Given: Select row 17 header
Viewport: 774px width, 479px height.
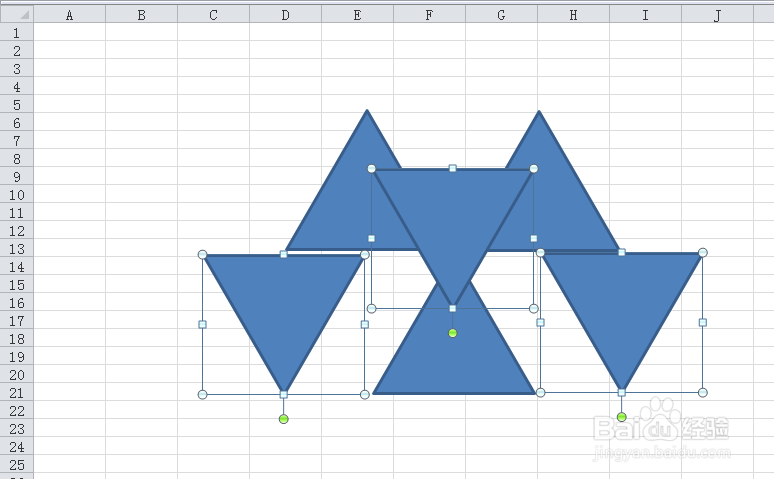Looking at the screenshot, I should click(17, 320).
